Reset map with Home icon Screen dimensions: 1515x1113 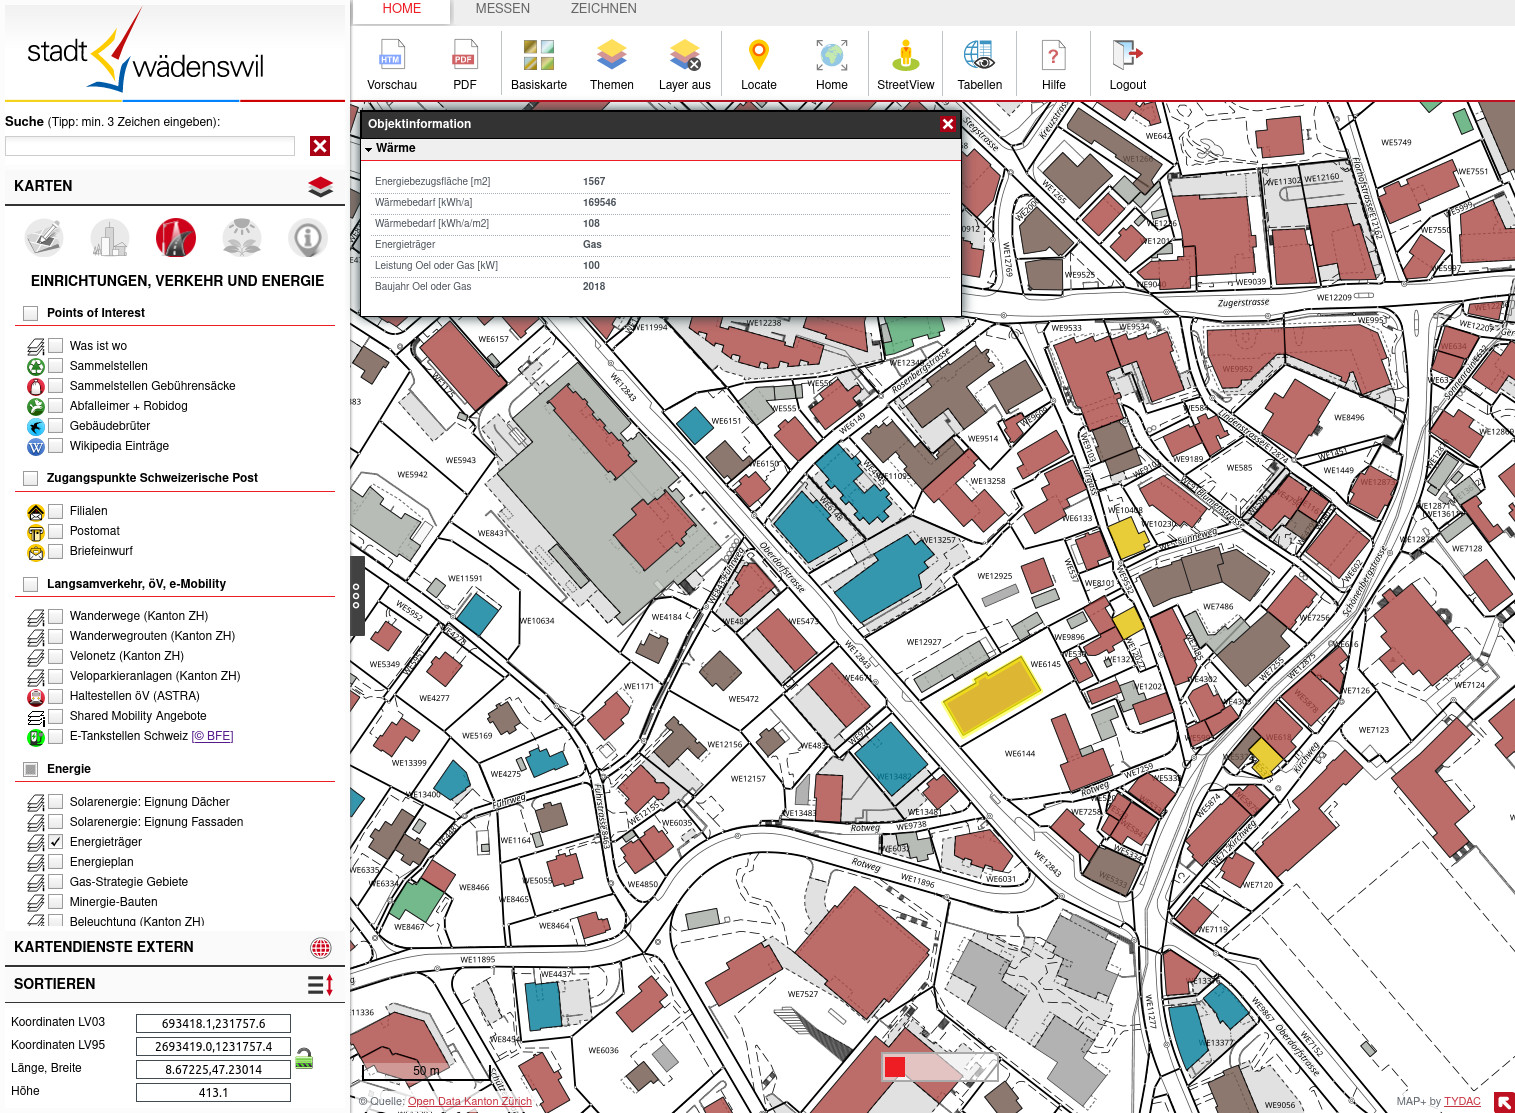[x=832, y=65]
